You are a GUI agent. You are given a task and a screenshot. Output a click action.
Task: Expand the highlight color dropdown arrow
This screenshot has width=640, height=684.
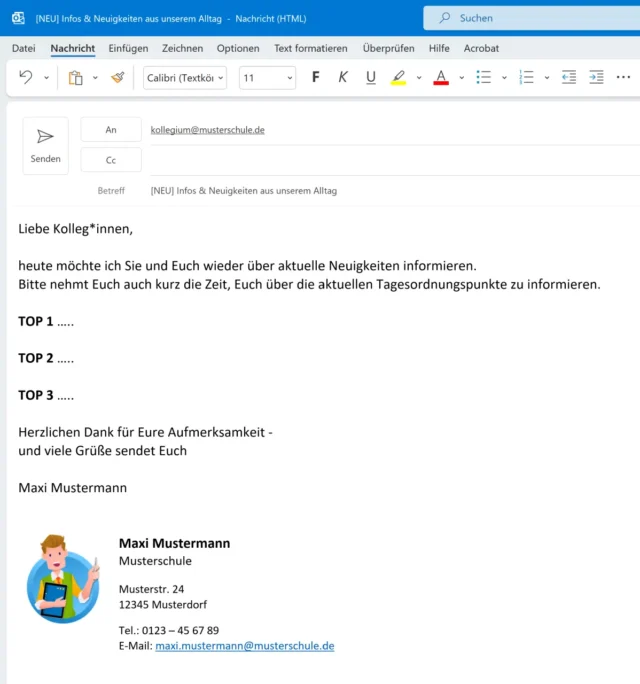pos(418,77)
